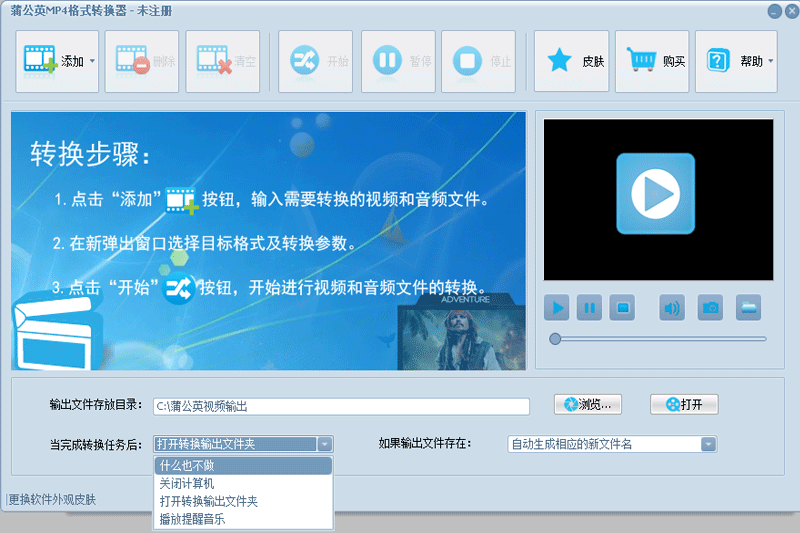Stop the preview player
Viewport: 800px width, 533px height.
pos(622,308)
